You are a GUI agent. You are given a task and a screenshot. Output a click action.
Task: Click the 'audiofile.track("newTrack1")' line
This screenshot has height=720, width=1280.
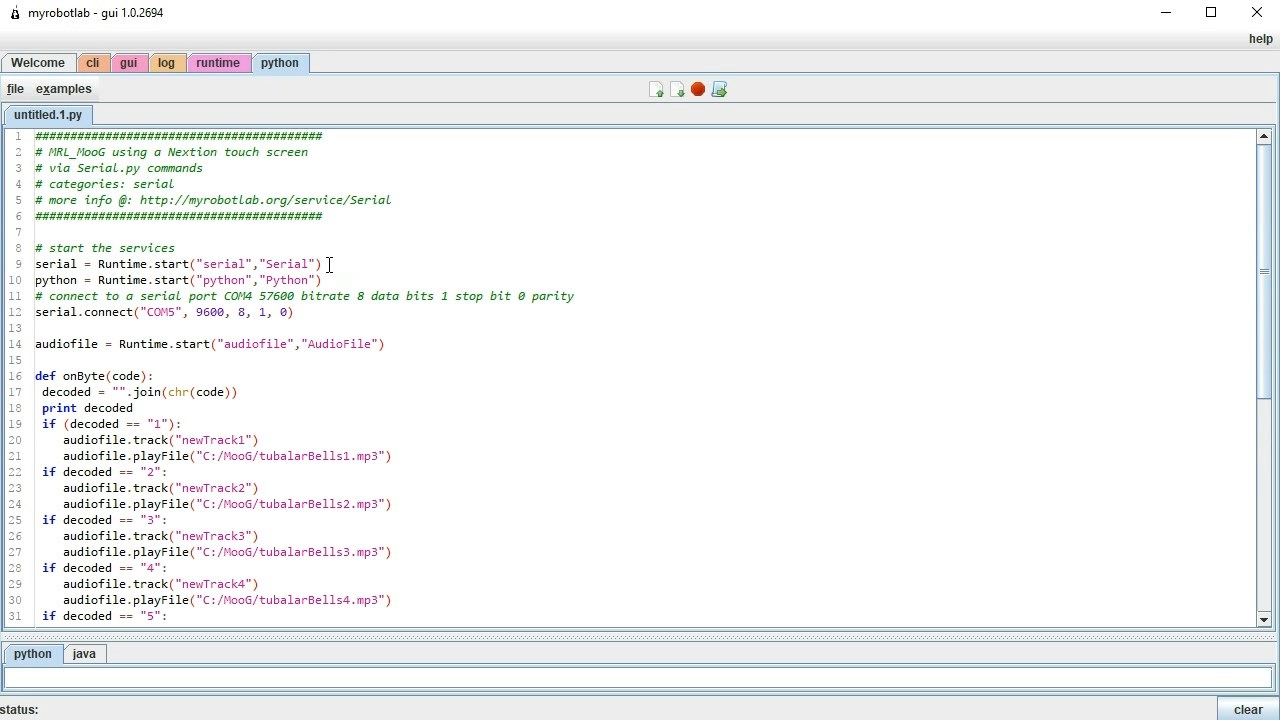coord(161,440)
